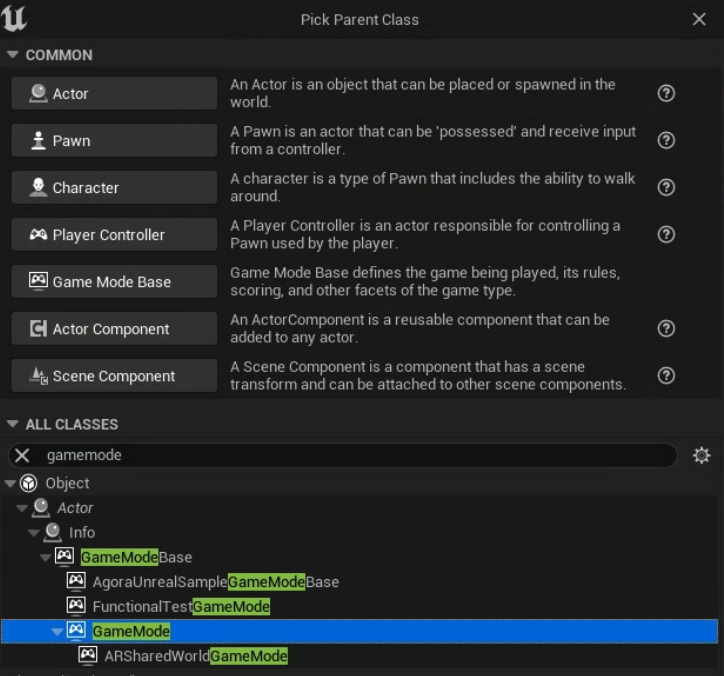Click the Info tree row icon

[x=53, y=532]
